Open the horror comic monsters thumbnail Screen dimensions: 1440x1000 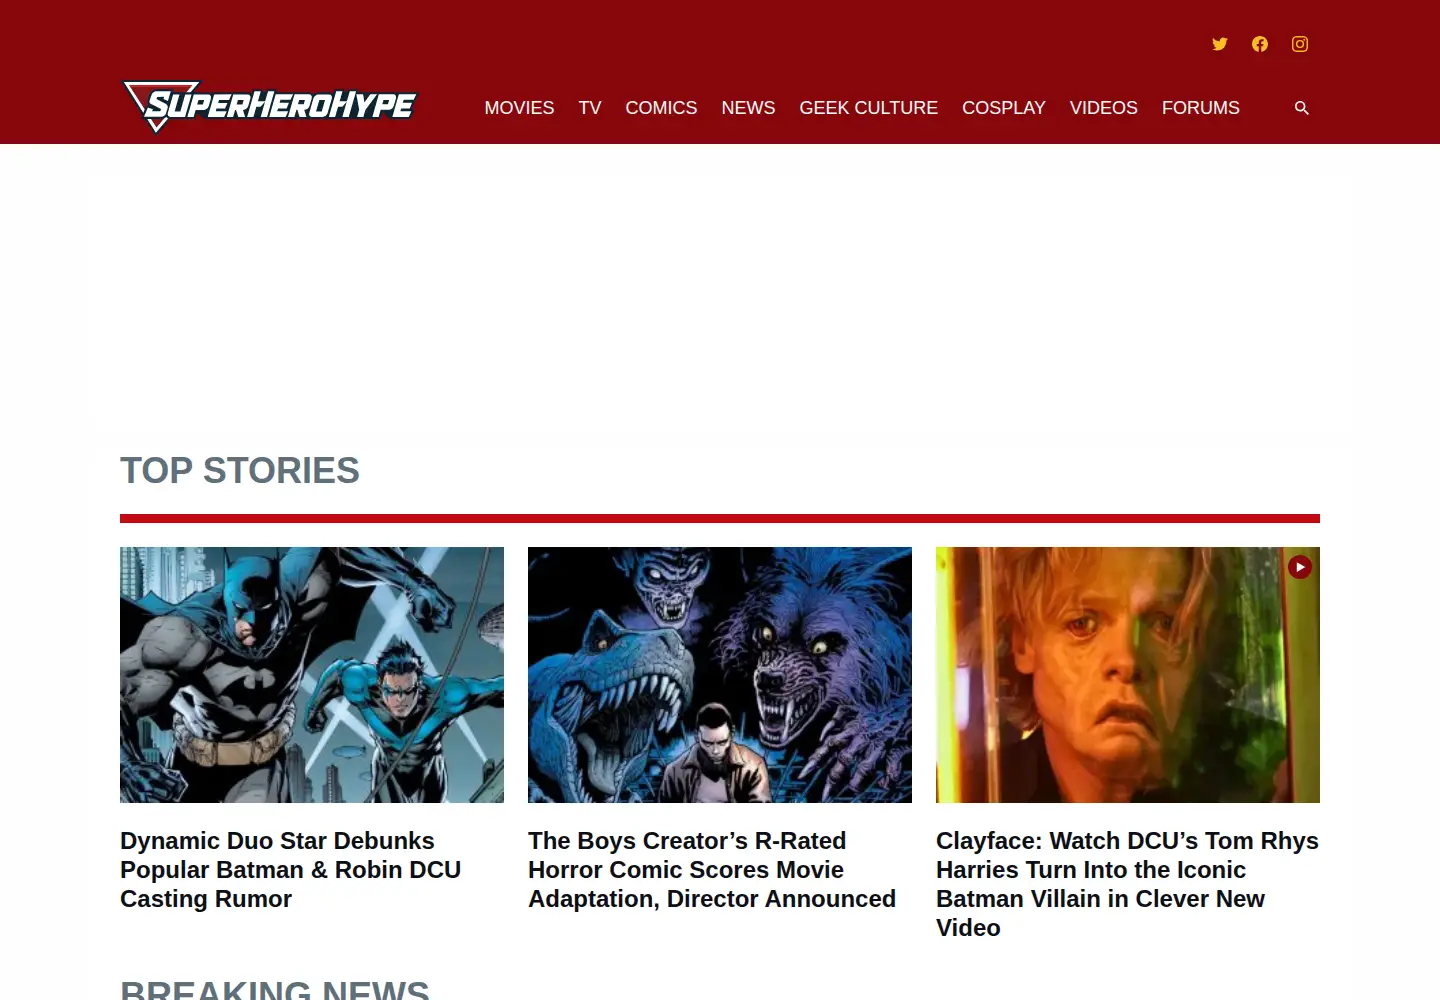[720, 675]
